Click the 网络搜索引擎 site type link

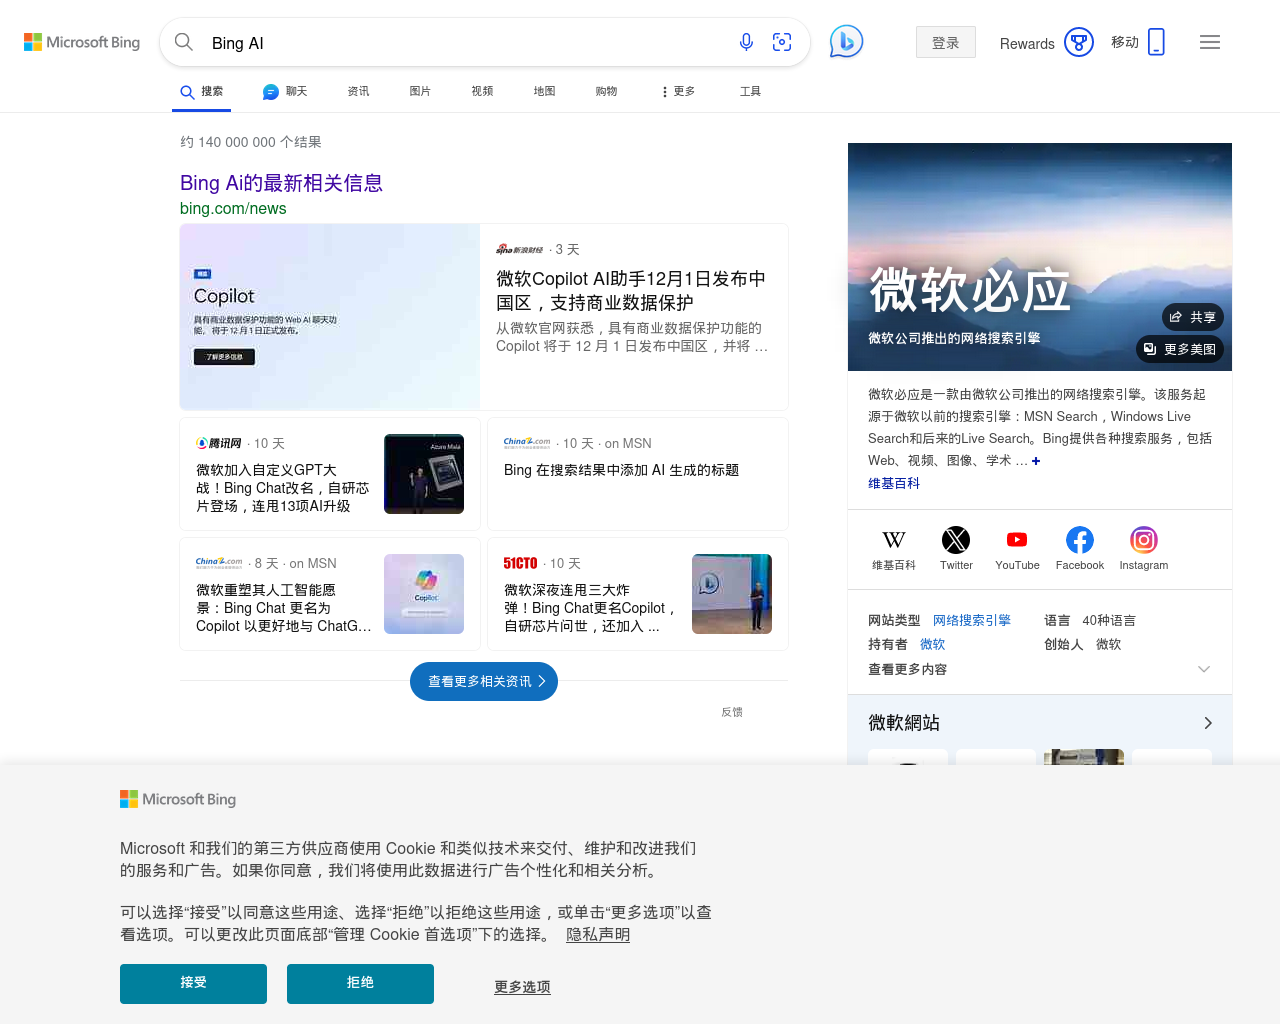[x=972, y=620]
